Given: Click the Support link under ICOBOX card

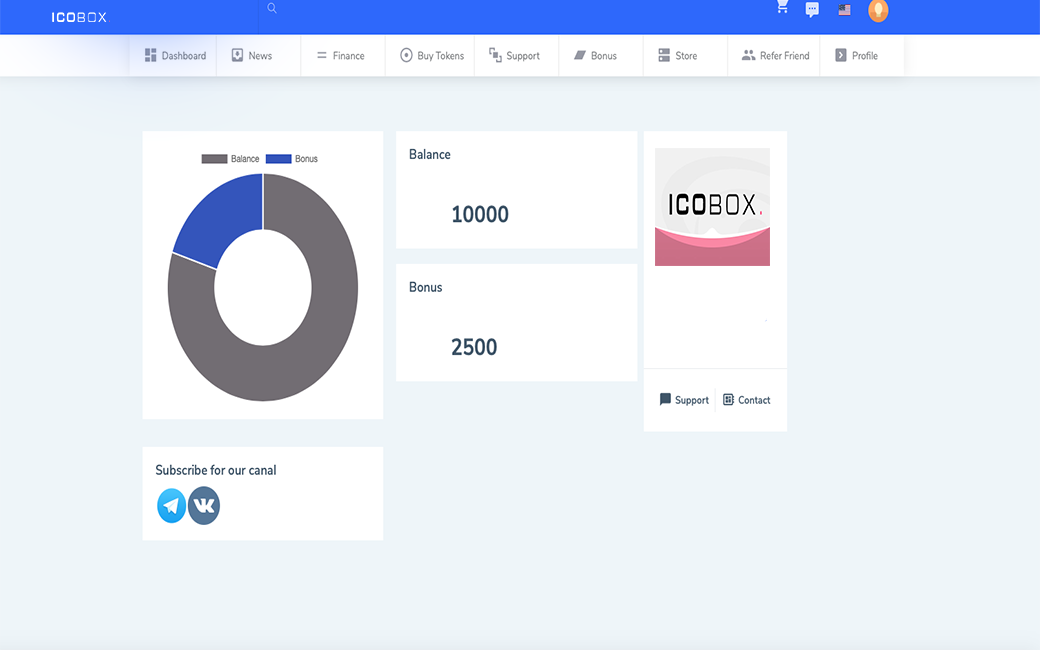Looking at the screenshot, I should click(x=684, y=400).
